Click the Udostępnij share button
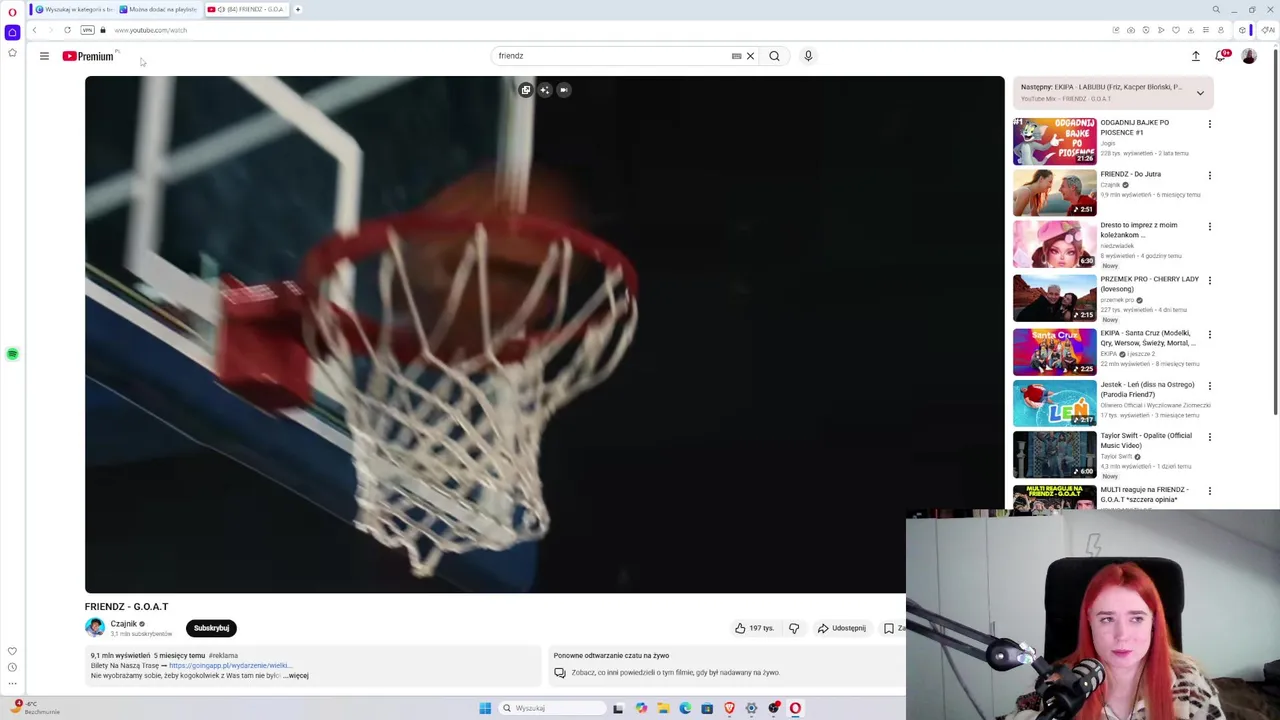 pos(841,628)
